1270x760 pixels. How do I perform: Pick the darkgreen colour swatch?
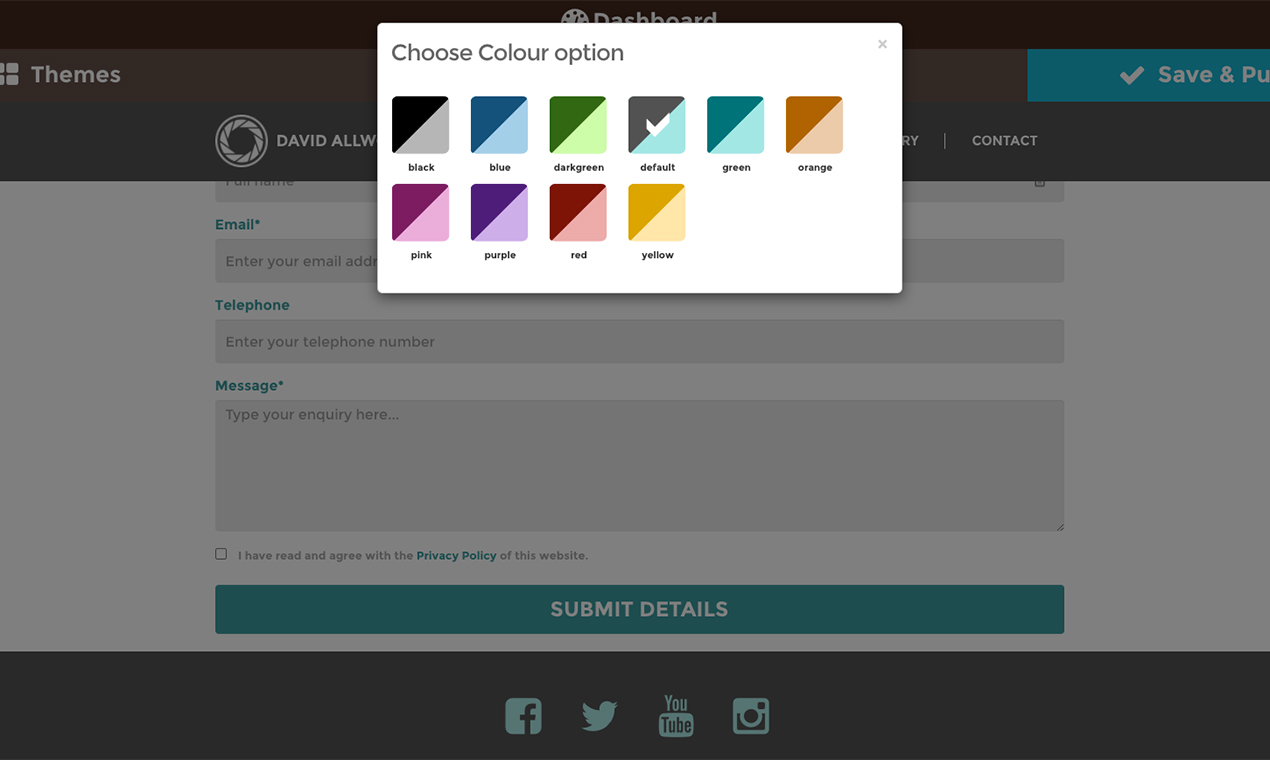click(578, 125)
